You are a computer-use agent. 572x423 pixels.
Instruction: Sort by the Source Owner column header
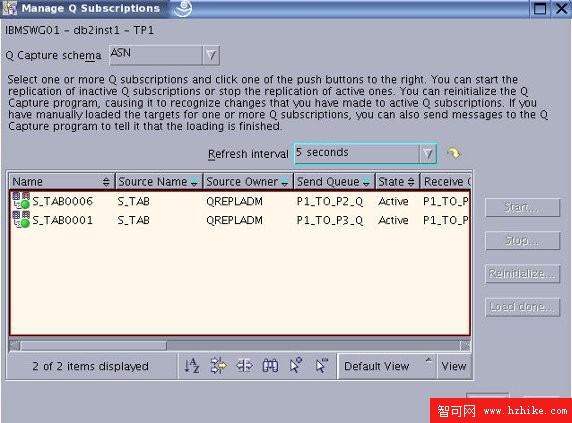tap(248, 181)
